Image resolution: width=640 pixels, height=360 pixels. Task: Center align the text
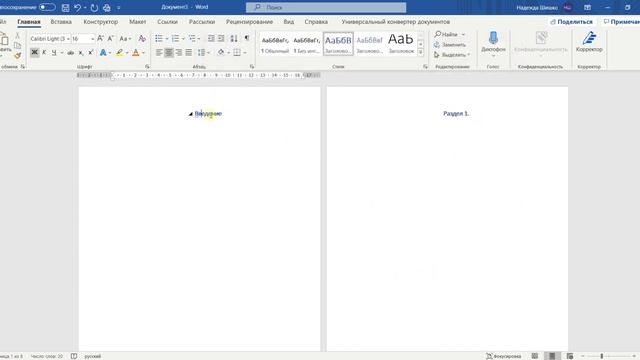[169, 53]
